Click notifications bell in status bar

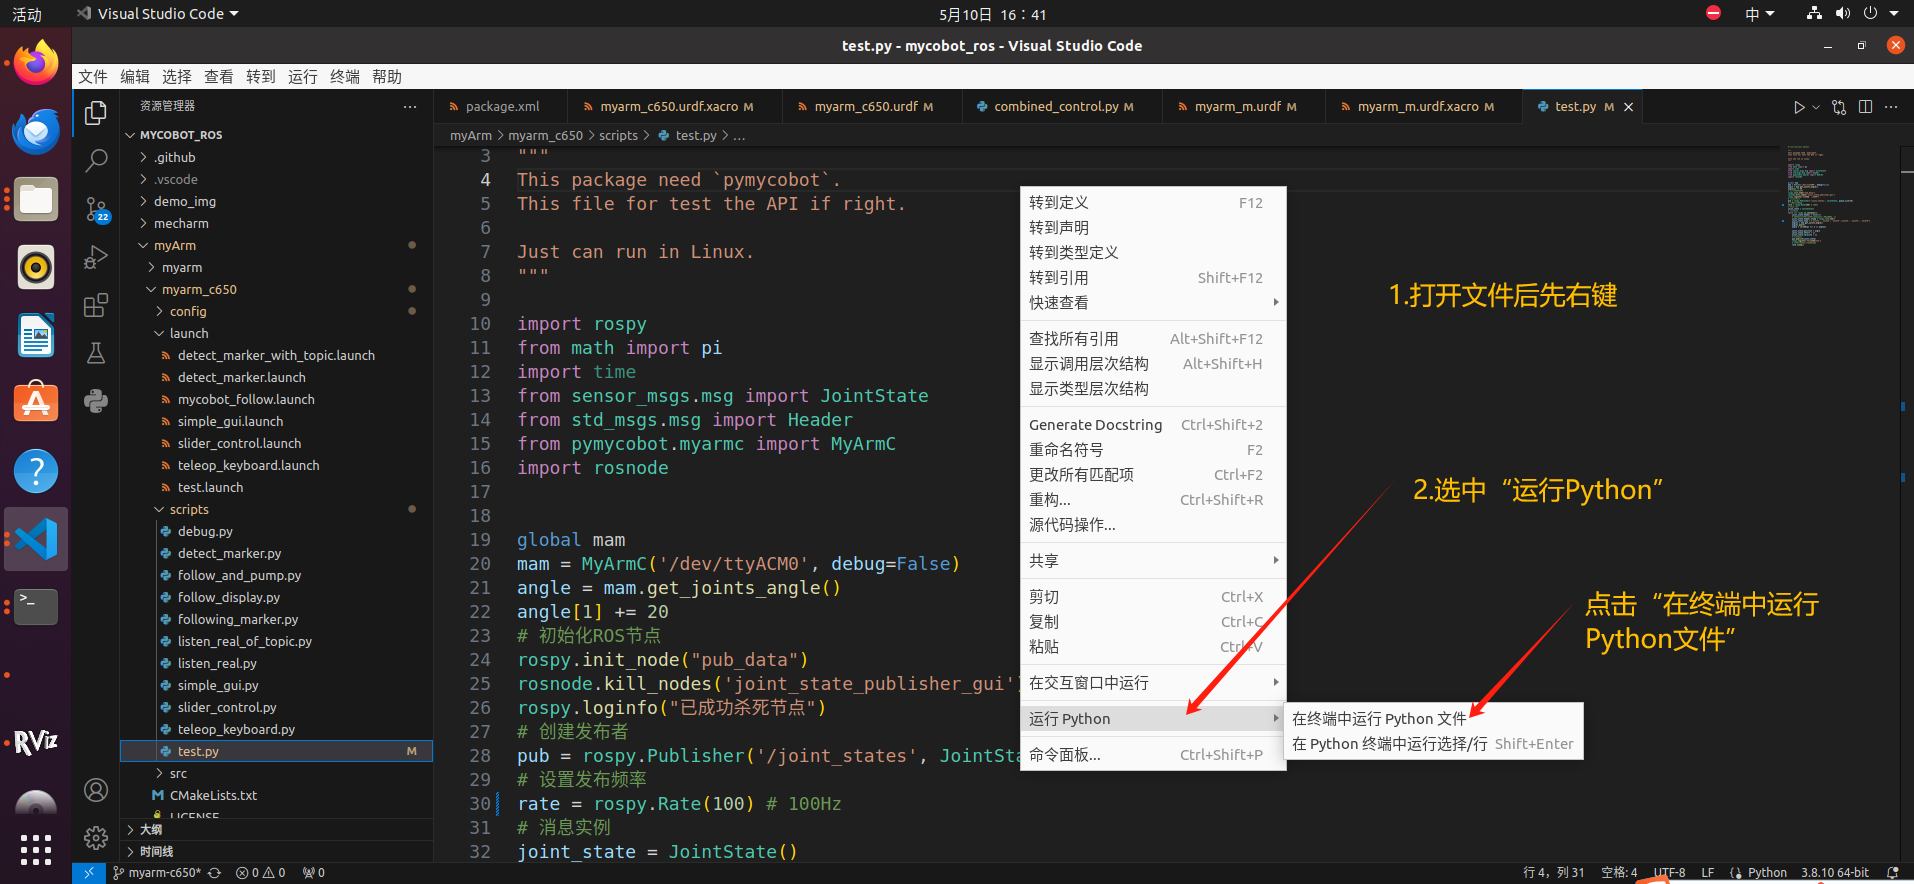[1892, 873]
